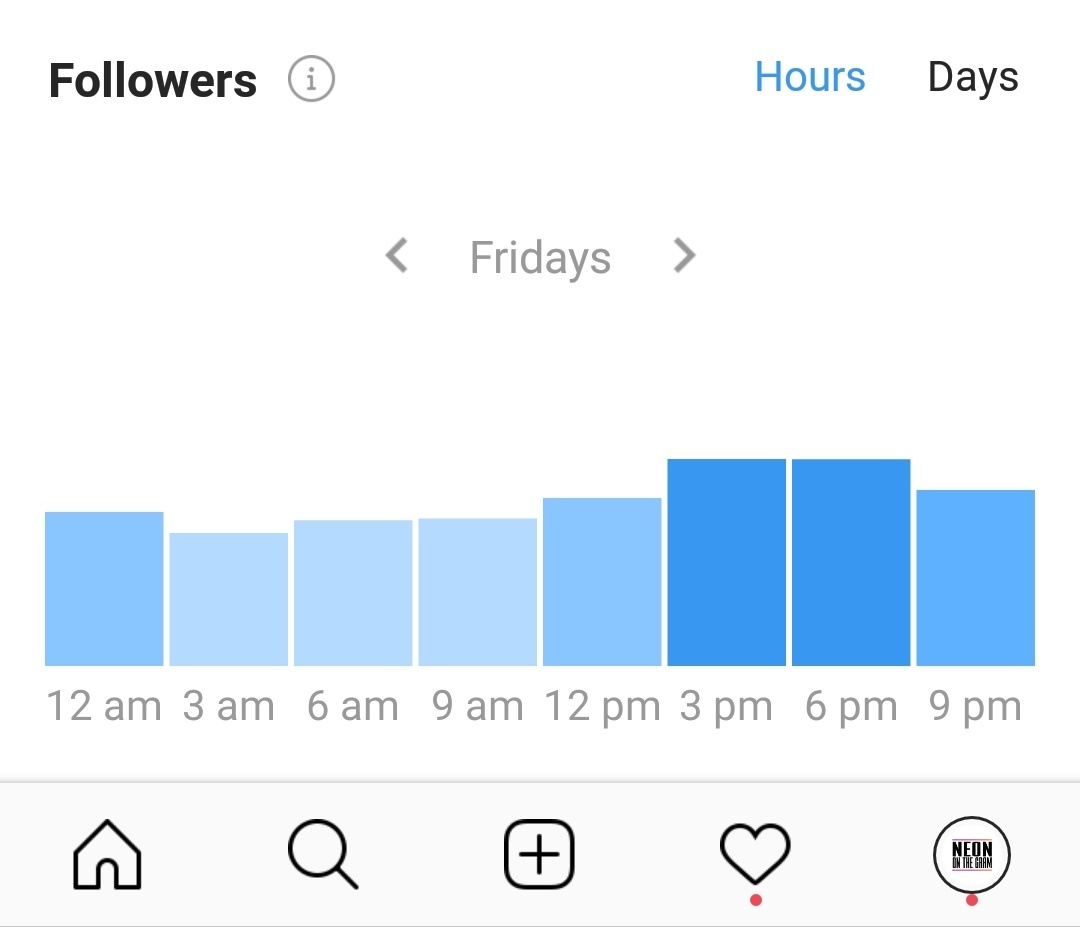This screenshot has height=927, width=1080.
Task: Select the 6 pm activity bar
Action: pyautogui.click(x=850, y=560)
